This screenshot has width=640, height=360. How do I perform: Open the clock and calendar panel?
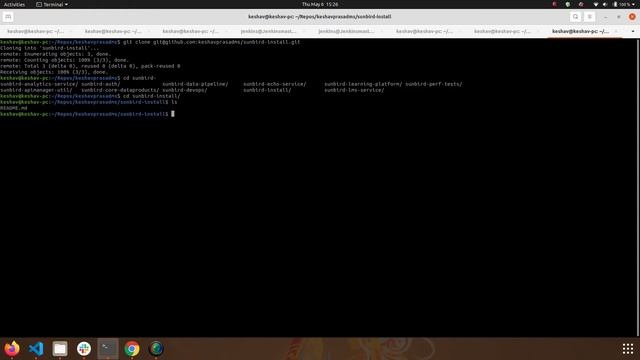(x=320, y=4)
